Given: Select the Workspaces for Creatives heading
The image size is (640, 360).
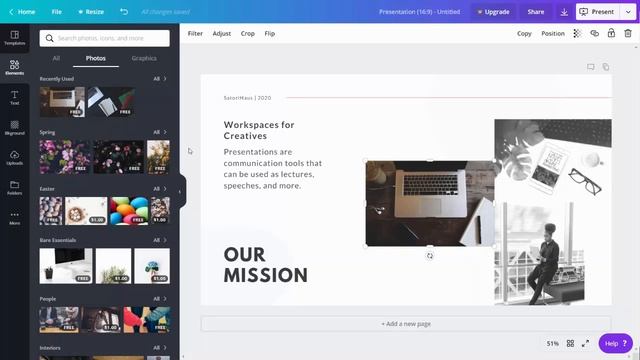Looking at the screenshot, I should click(x=259, y=130).
